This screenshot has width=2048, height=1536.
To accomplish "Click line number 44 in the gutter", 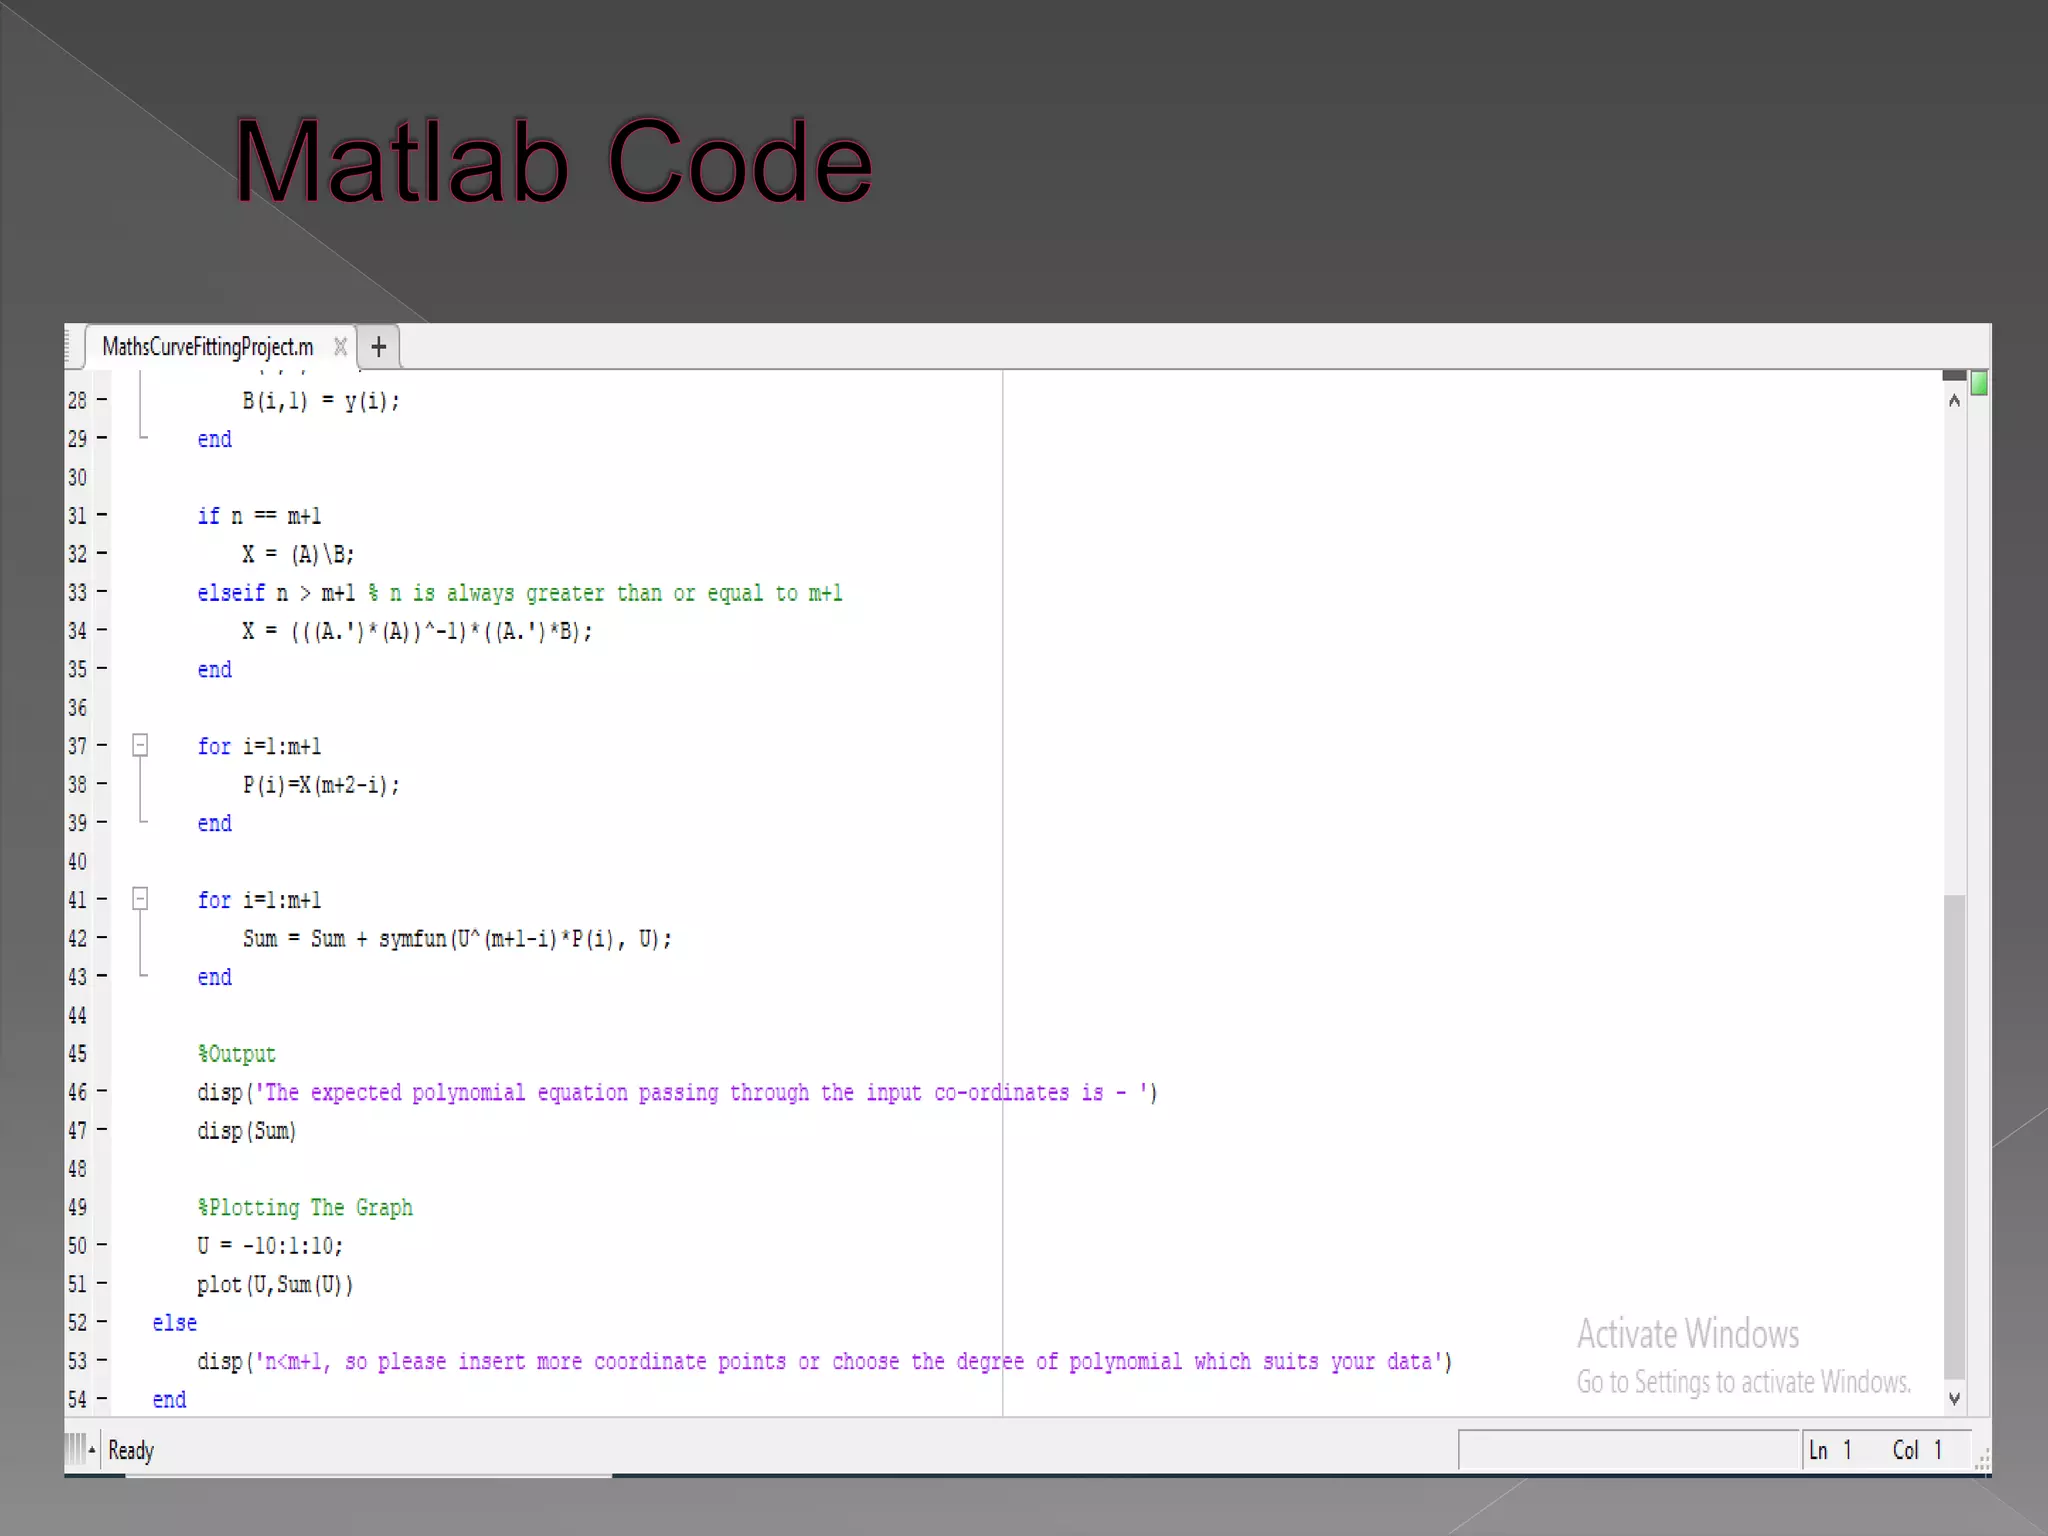I will [77, 1015].
